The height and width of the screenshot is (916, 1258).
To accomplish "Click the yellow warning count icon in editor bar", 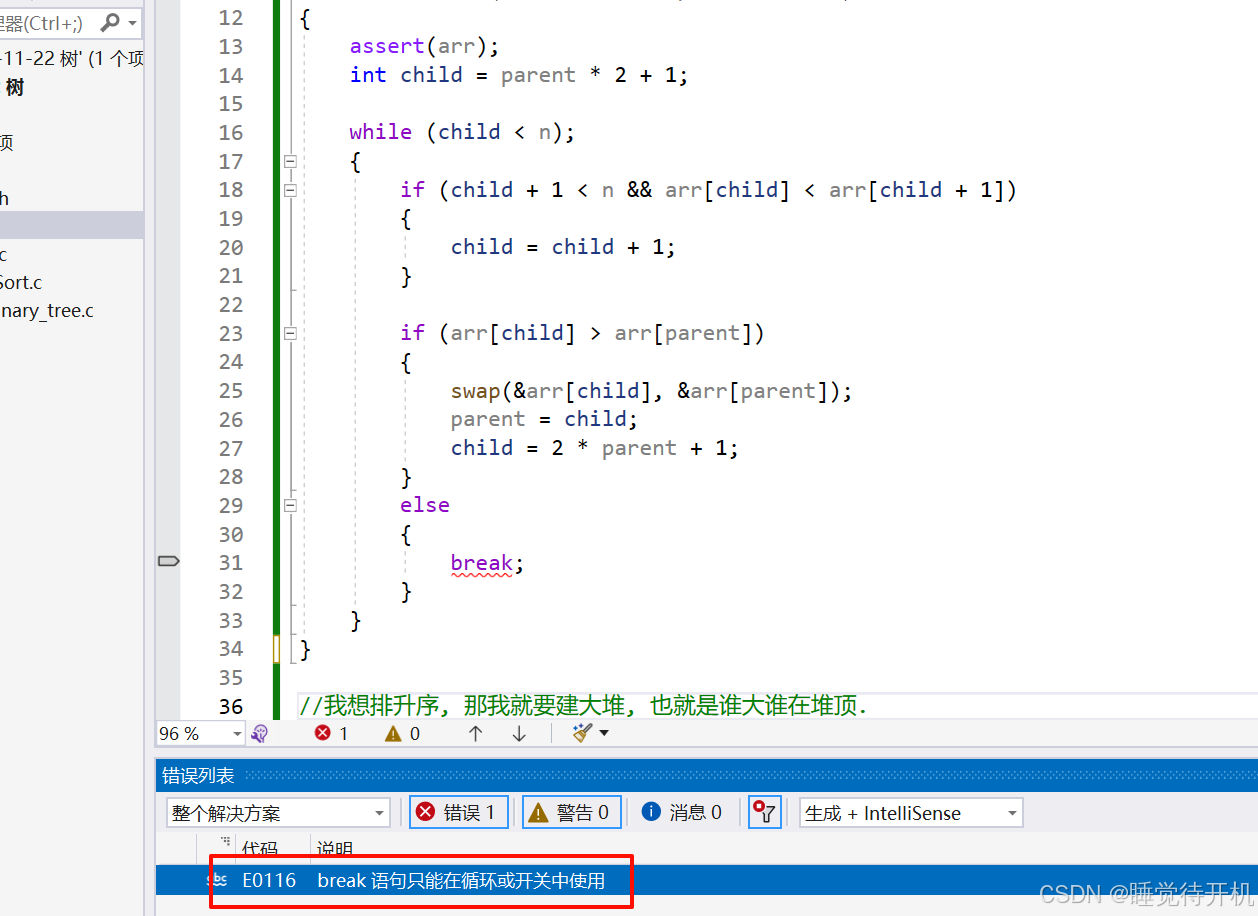I will tap(394, 733).
